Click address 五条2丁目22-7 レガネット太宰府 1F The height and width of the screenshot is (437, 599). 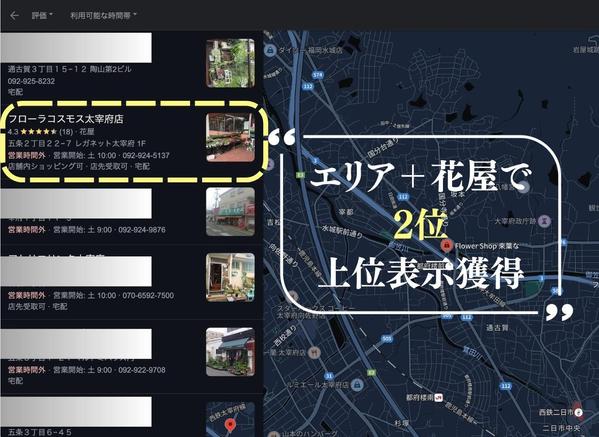(x=77, y=144)
